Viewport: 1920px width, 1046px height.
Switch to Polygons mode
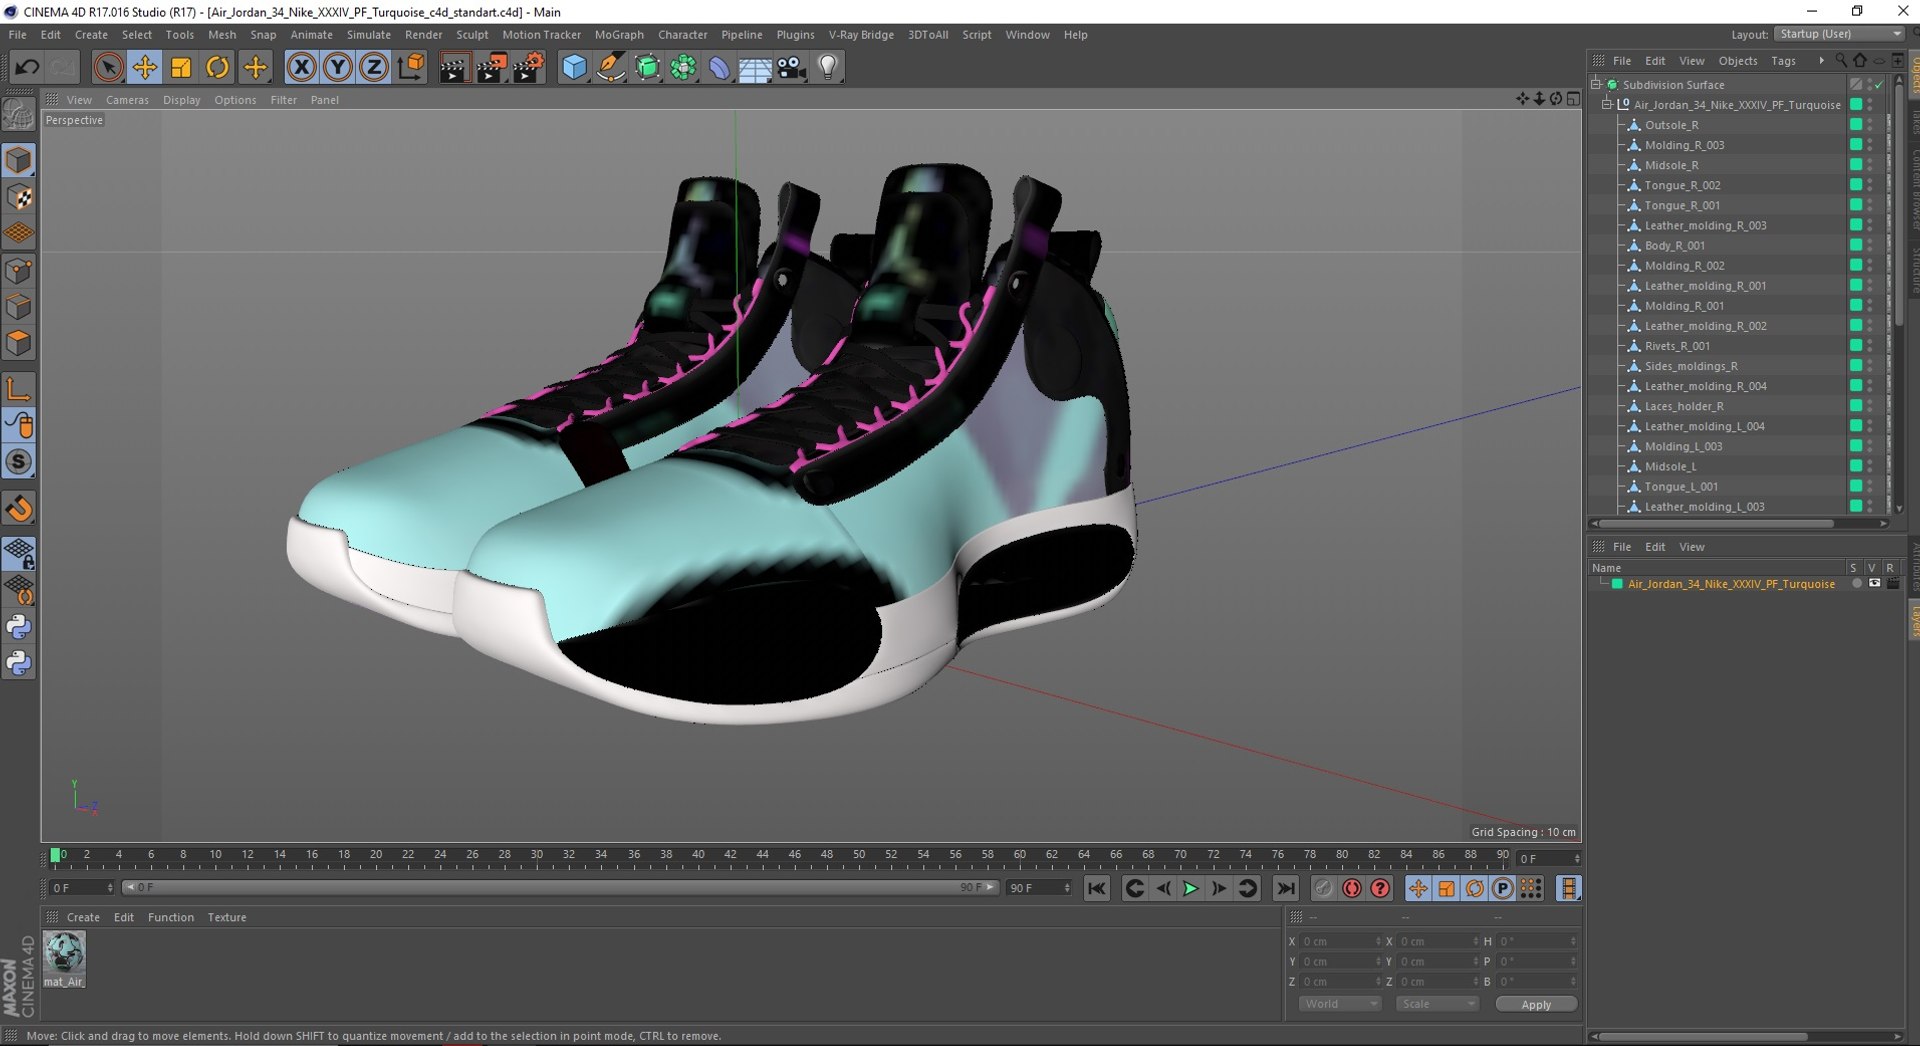[x=19, y=343]
